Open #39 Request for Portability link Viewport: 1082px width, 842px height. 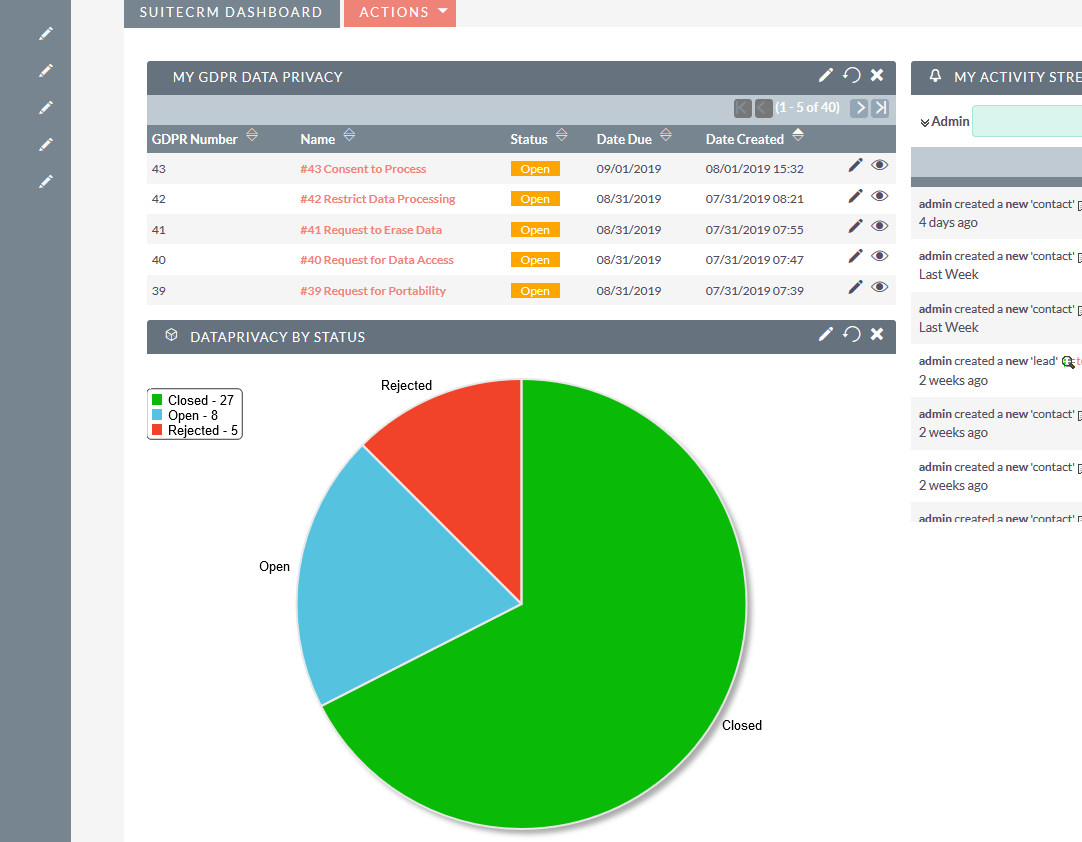pyautogui.click(x=373, y=291)
